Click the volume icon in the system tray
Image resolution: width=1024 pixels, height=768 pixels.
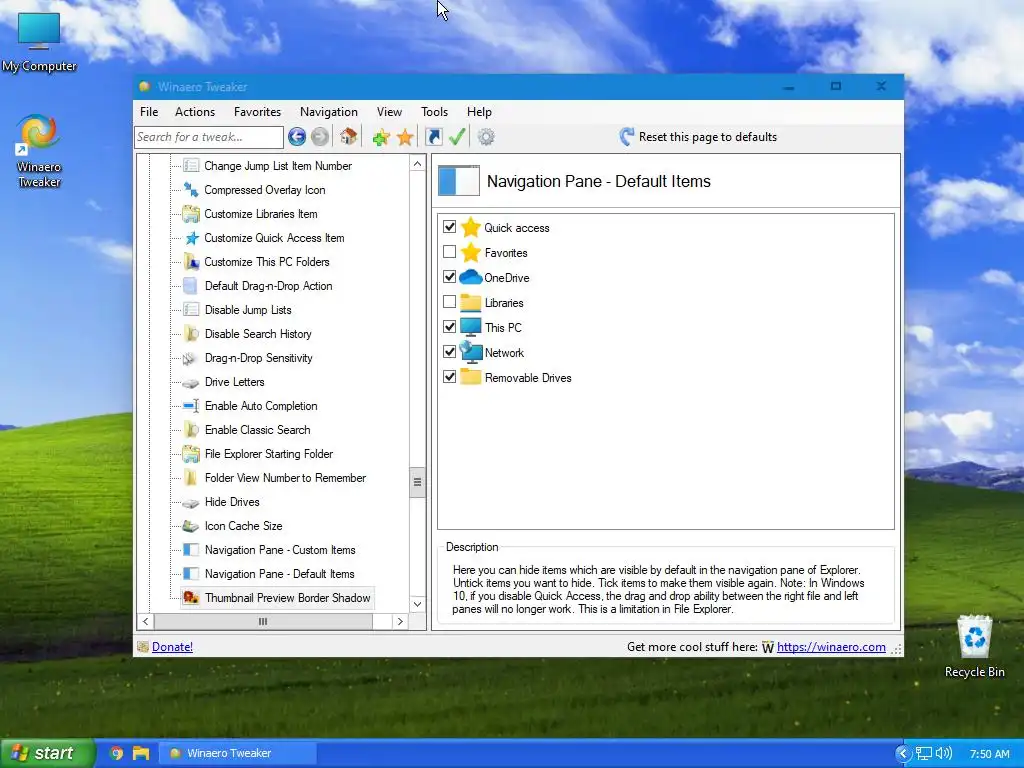pos(943,754)
